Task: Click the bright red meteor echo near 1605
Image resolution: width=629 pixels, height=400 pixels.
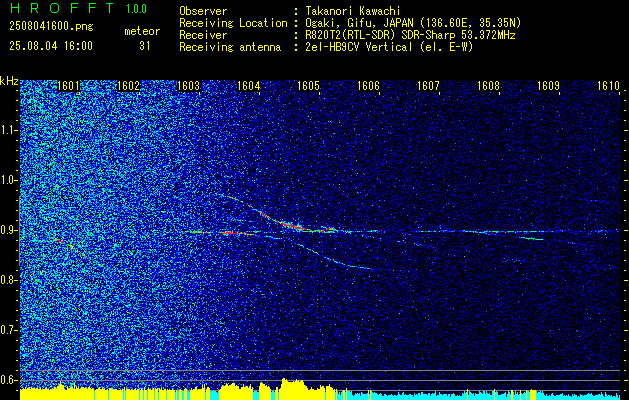Action: click(293, 225)
